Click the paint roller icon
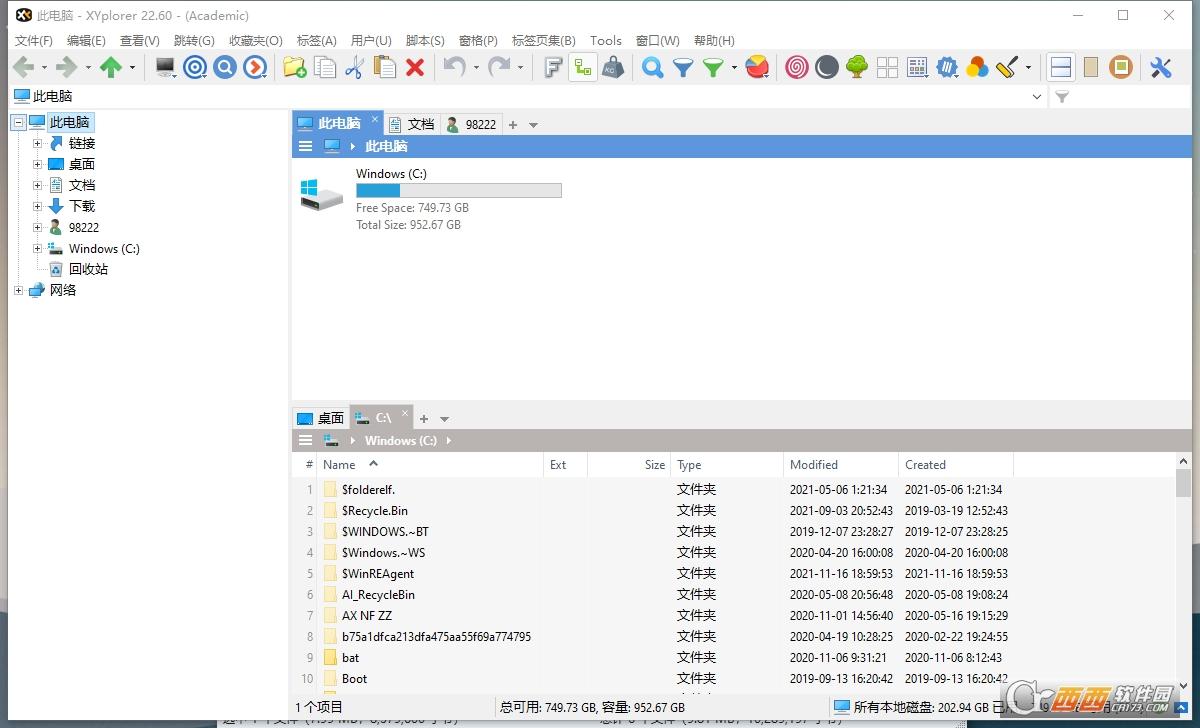1200x728 pixels. 1007,67
